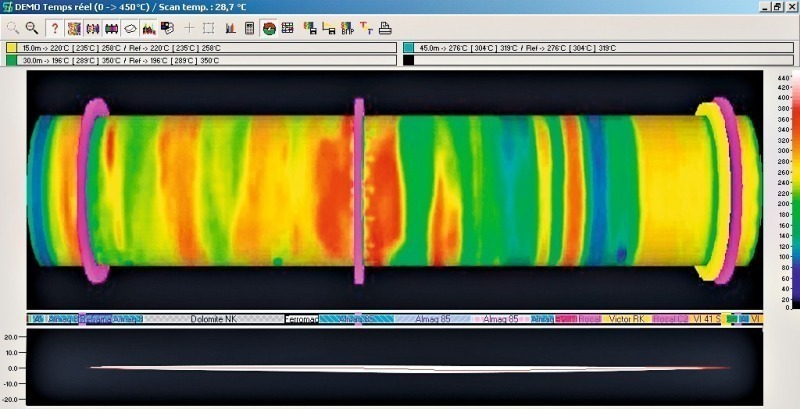Viewport: 800px width, 409px height.
Task: Click the TT text tool icon
Action: [x=366, y=28]
